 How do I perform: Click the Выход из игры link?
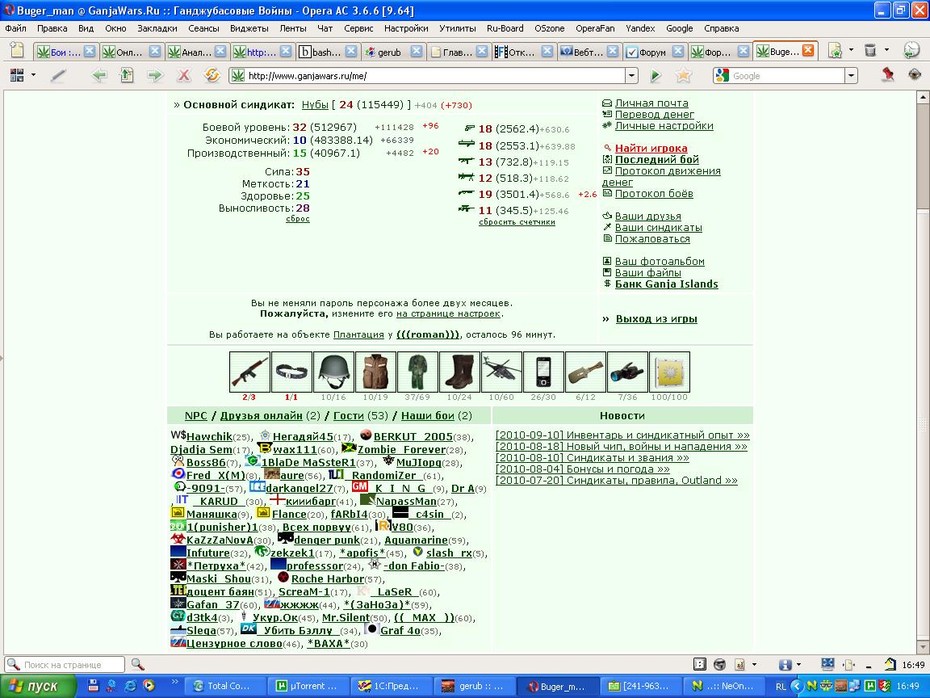click(x=656, y=318)
